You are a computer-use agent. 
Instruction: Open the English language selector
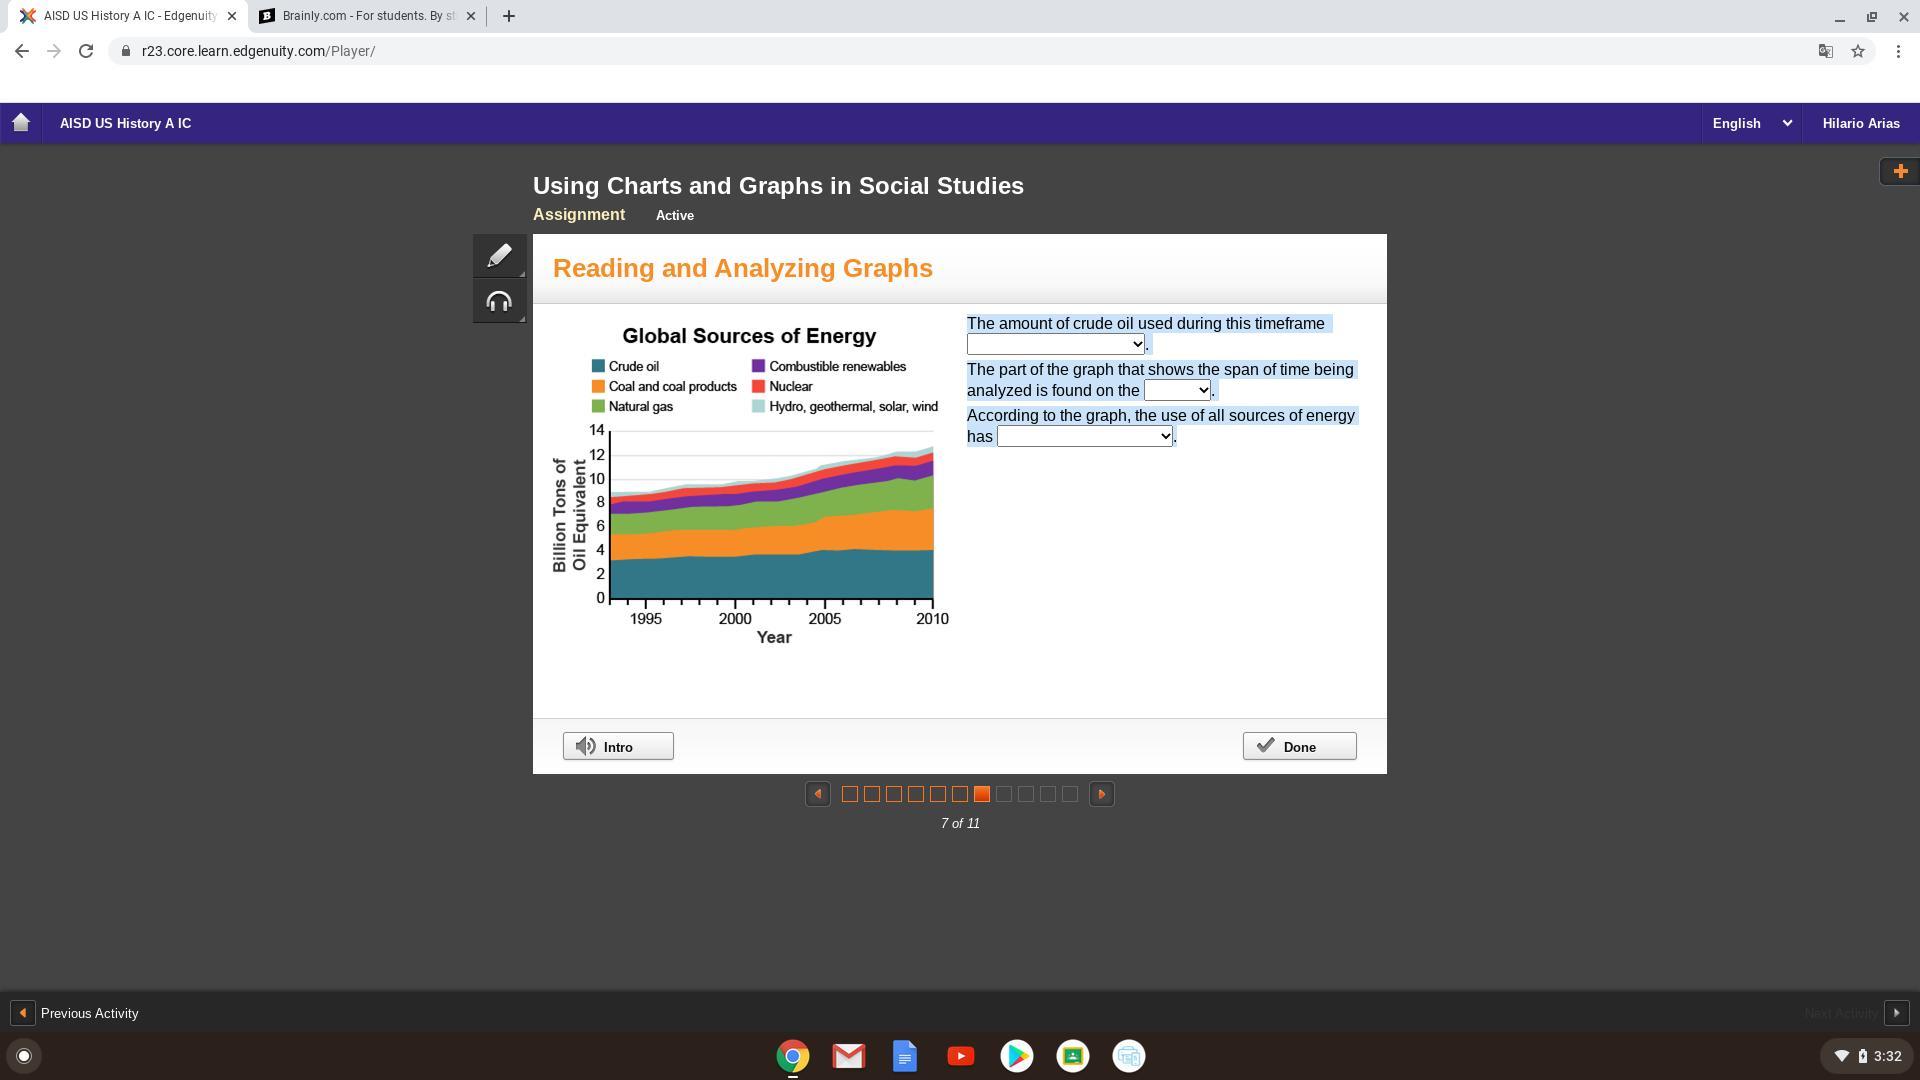click(x=1751, y=123)
